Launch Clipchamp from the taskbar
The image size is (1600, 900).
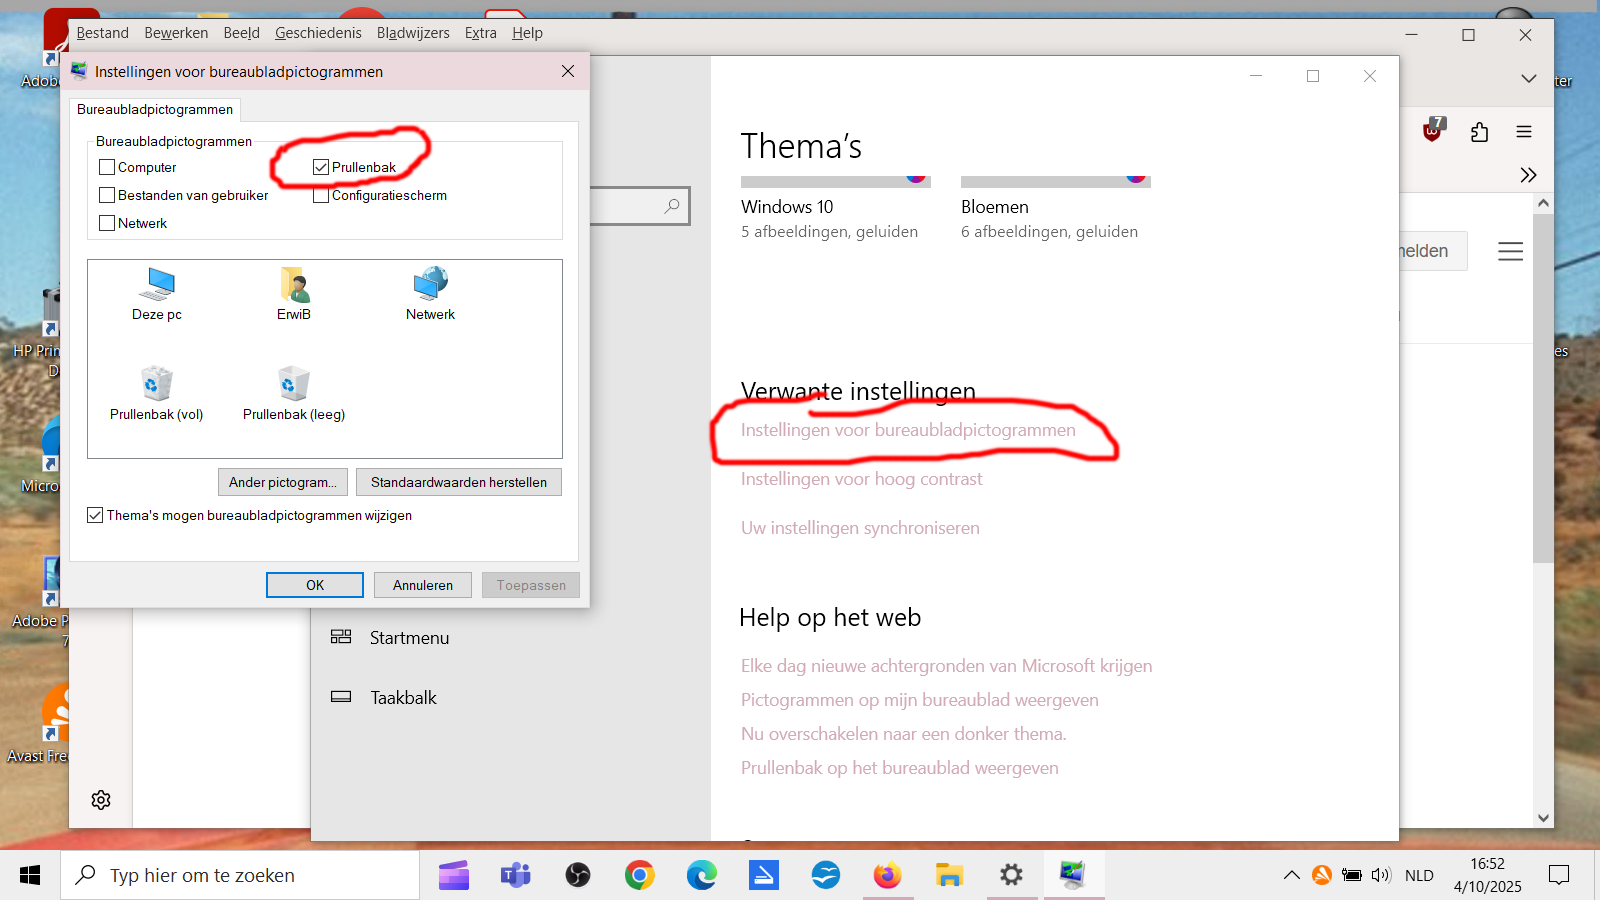(454, 875)
